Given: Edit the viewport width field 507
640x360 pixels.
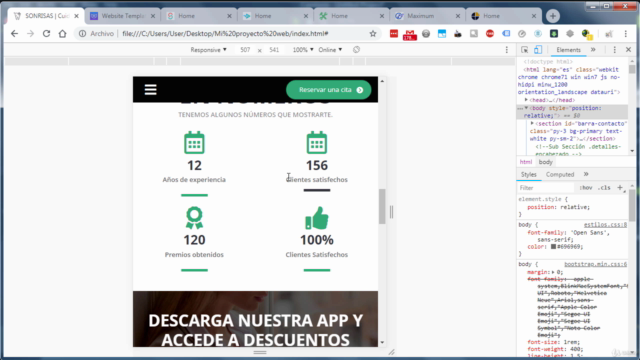Looking at the screenshot, I should pyautogui.click(x=245, y=50).
